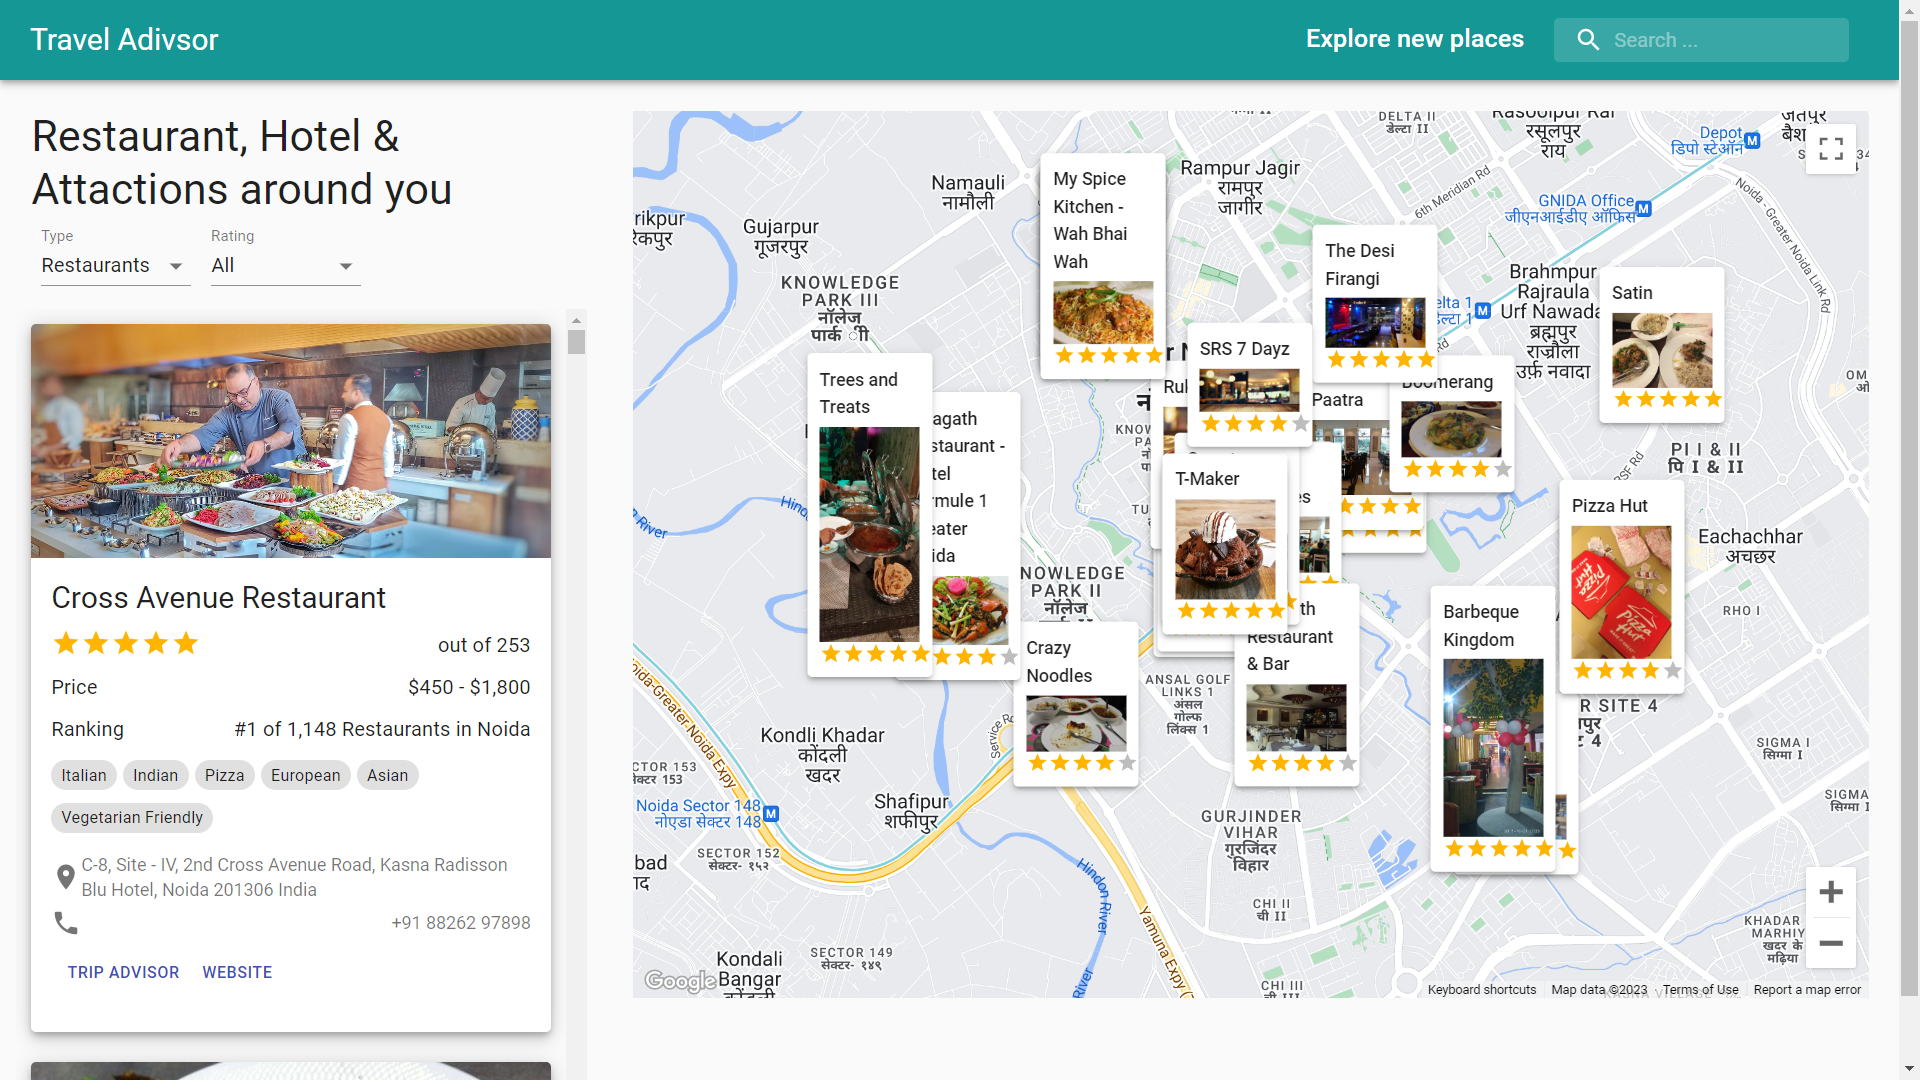Click the metro icon near GNIDA Office
The image size is (1920, 1080).
coord(1644,211)
